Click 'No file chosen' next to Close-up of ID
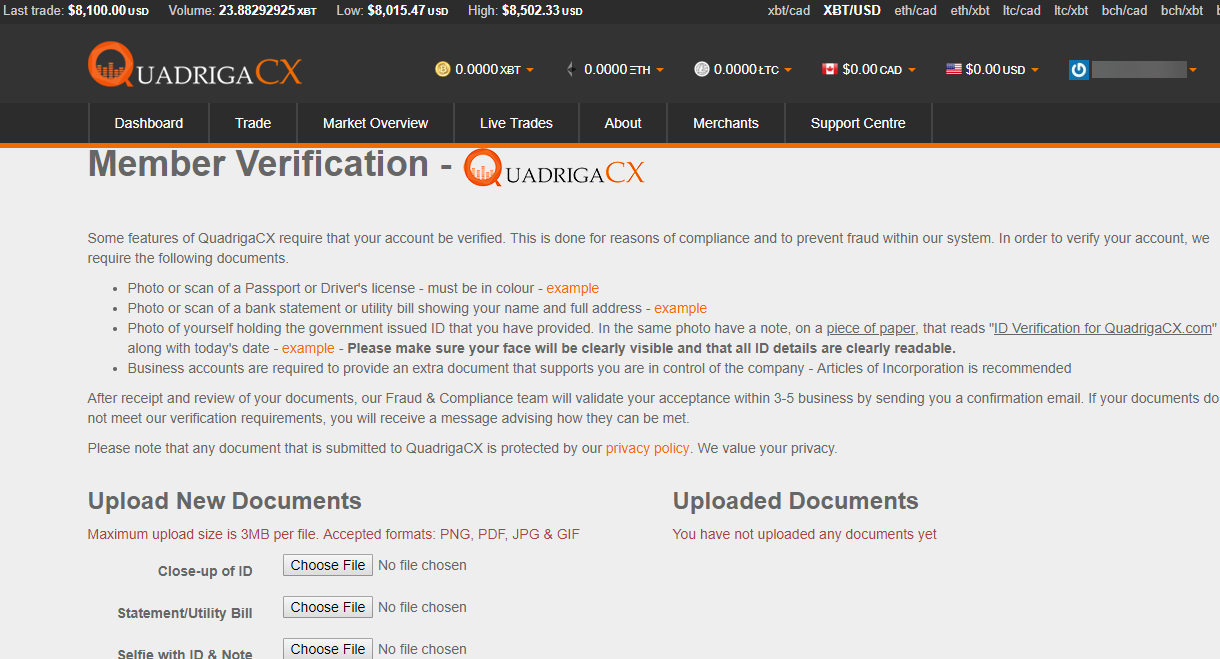The width and height of the screenshot is (1220, 659). (422, 565)
